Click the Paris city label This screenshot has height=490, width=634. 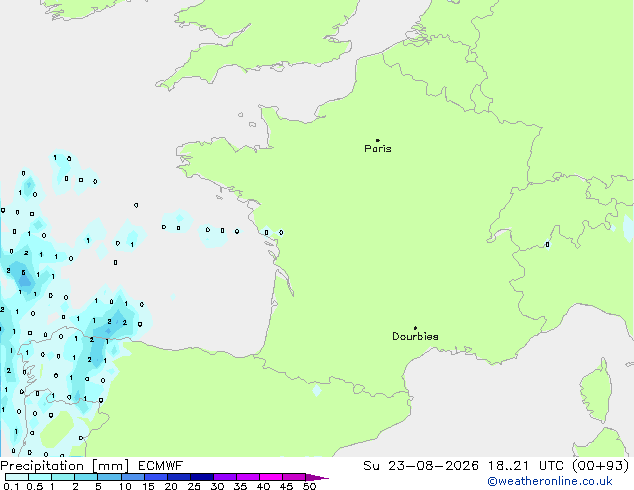[378, 149]
